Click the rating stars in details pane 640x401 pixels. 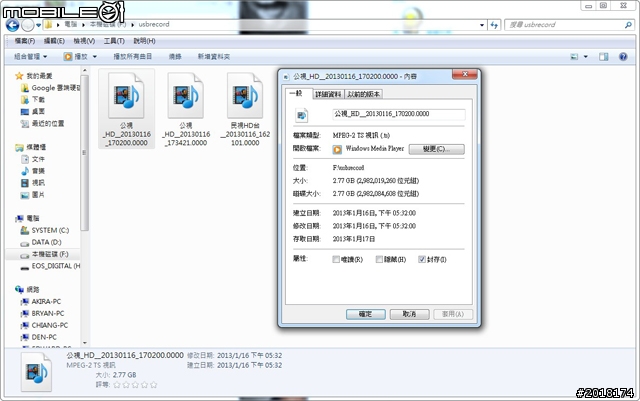click(x=135, y=385)
